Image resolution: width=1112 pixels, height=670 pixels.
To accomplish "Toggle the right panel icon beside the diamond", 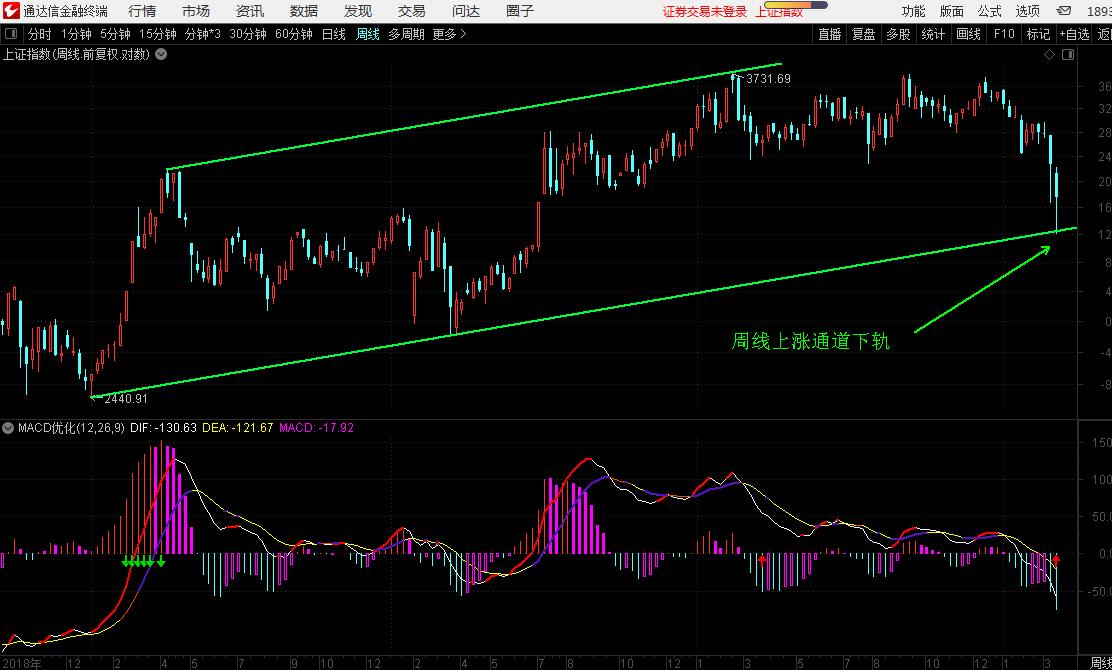I will point(1068,55).
